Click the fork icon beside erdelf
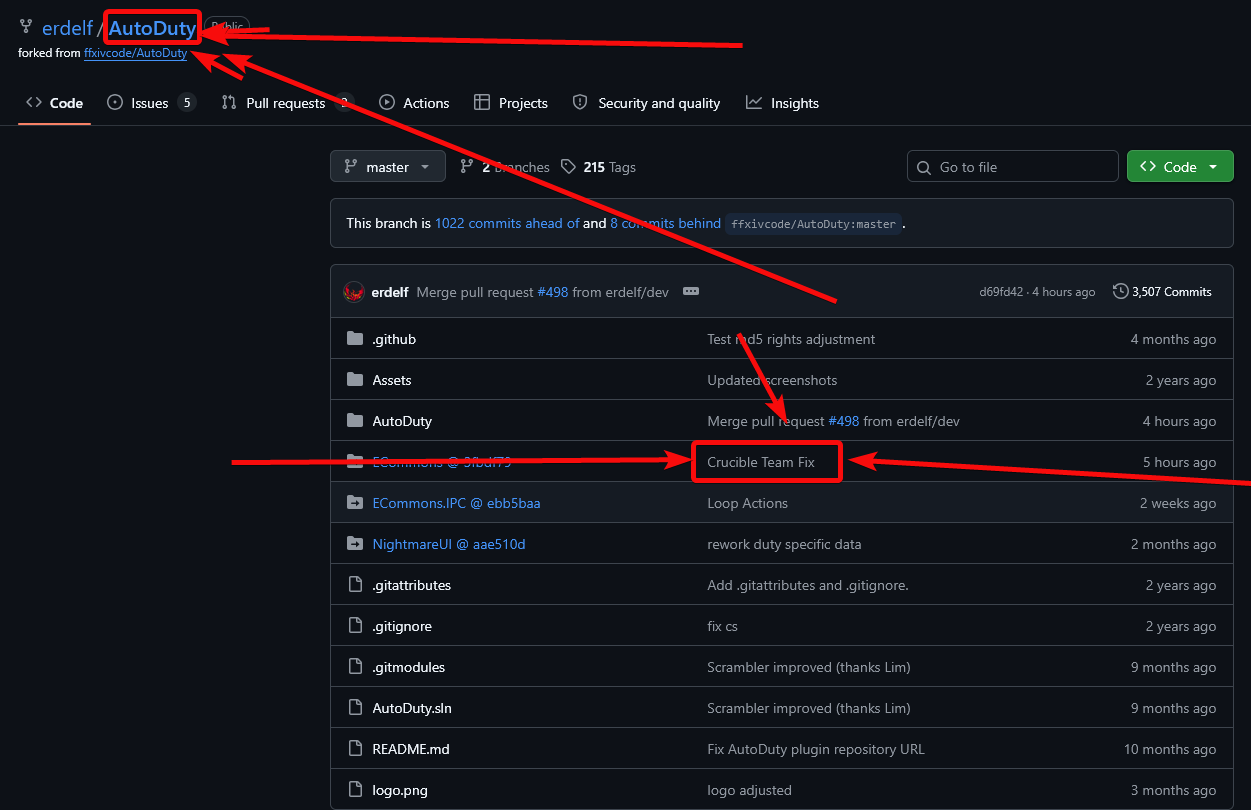1251x810 pixels. 26,27
